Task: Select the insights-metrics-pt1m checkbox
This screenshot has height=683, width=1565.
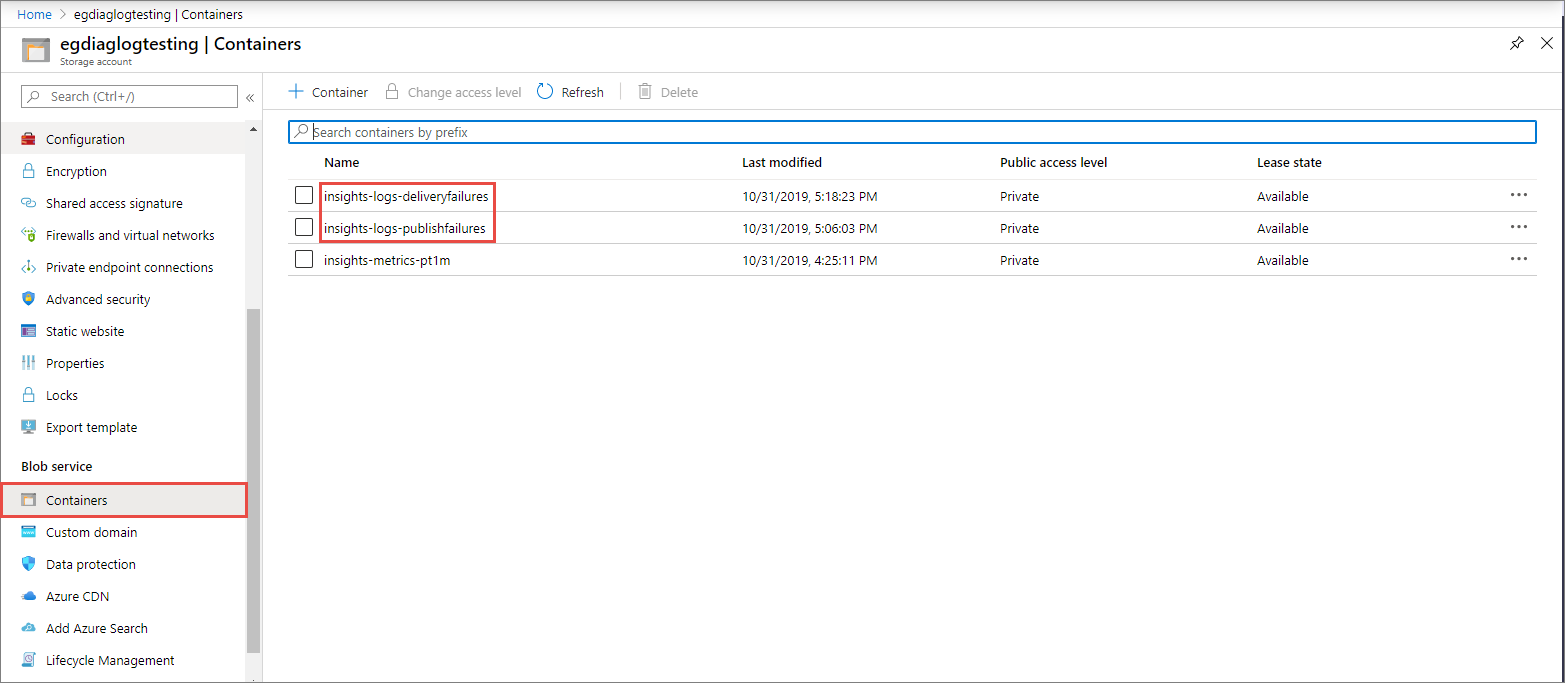Action: pyautogui.click(x=304, y=259)
